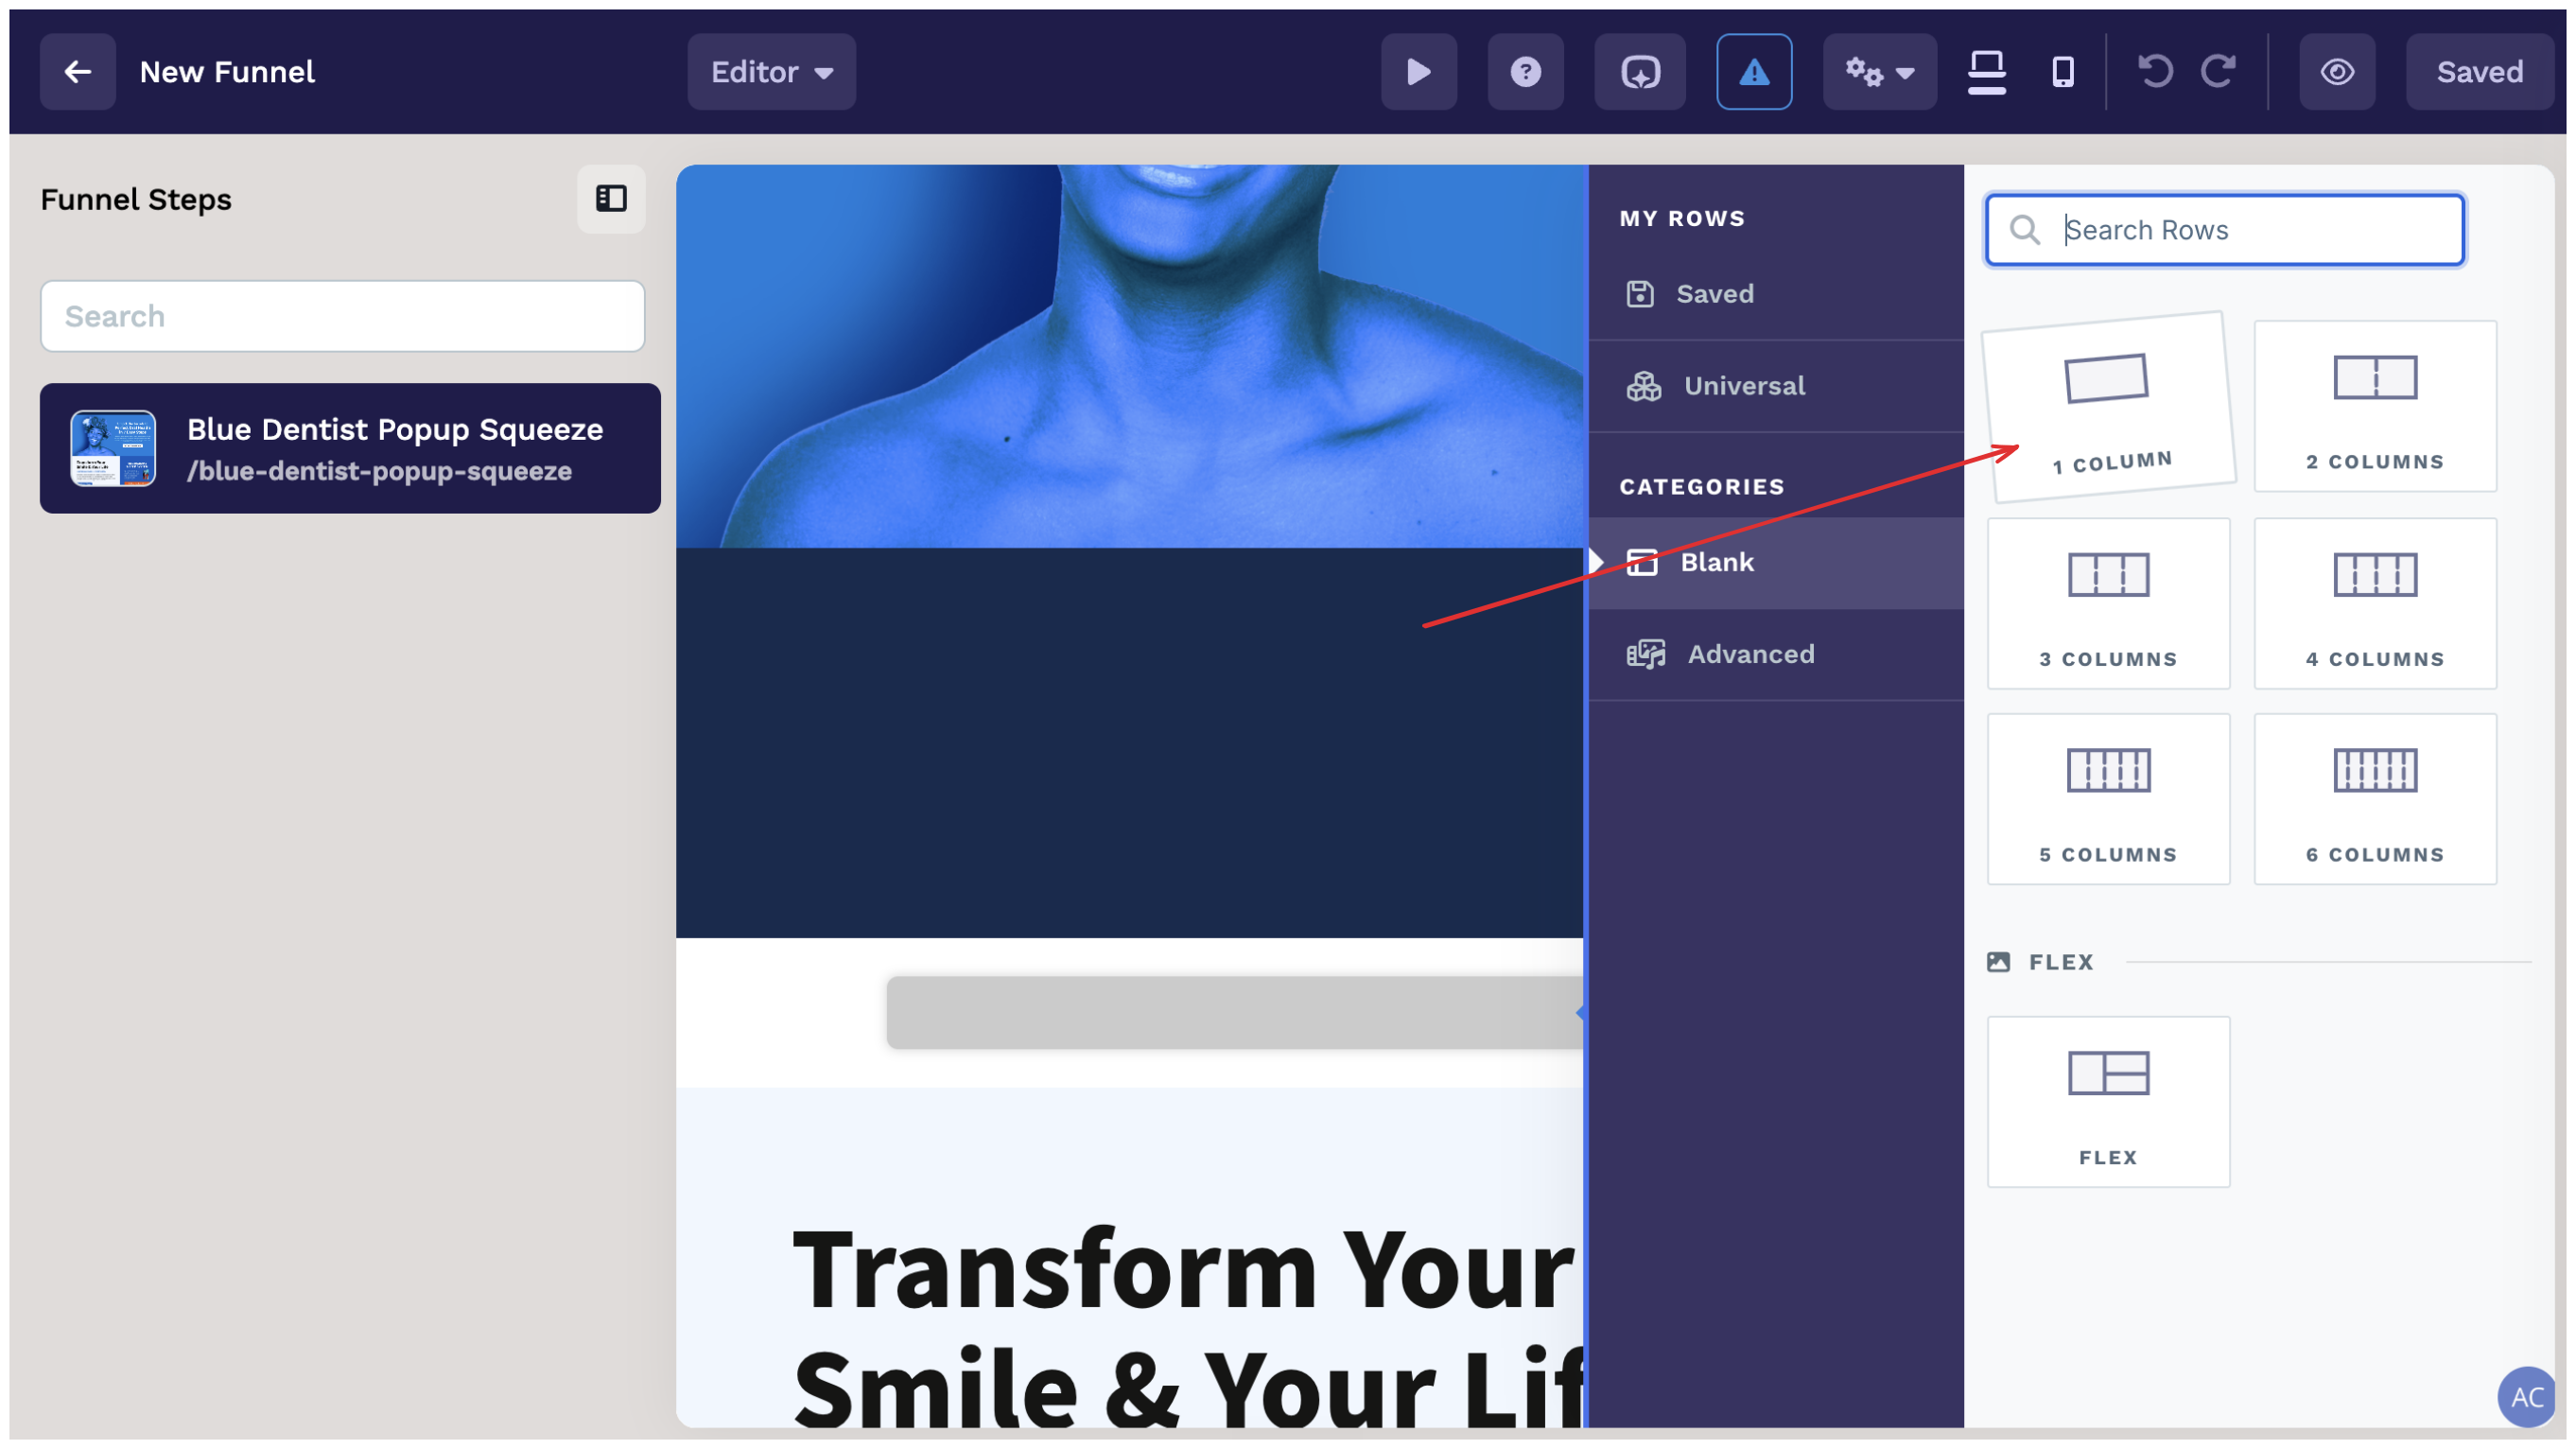Click the undo arrow icon
2576x1449 pixels.
click(x=2155, y=71)
